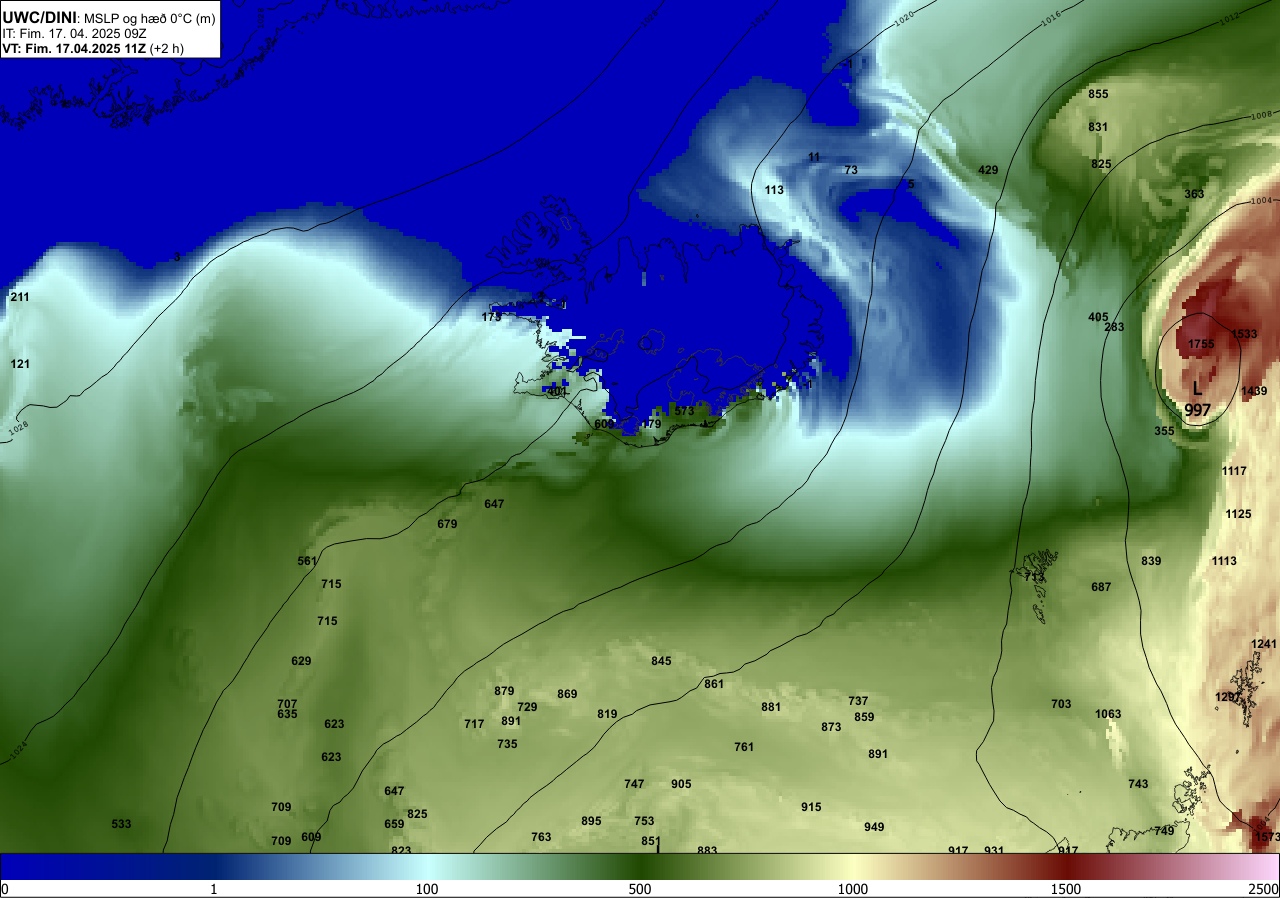1280x898 pixels.
Task: Click the 211 value
Action: 20,297
